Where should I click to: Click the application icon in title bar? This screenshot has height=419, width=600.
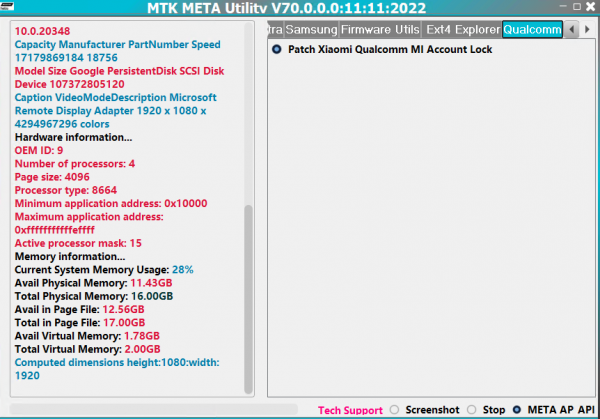point(7,6)
